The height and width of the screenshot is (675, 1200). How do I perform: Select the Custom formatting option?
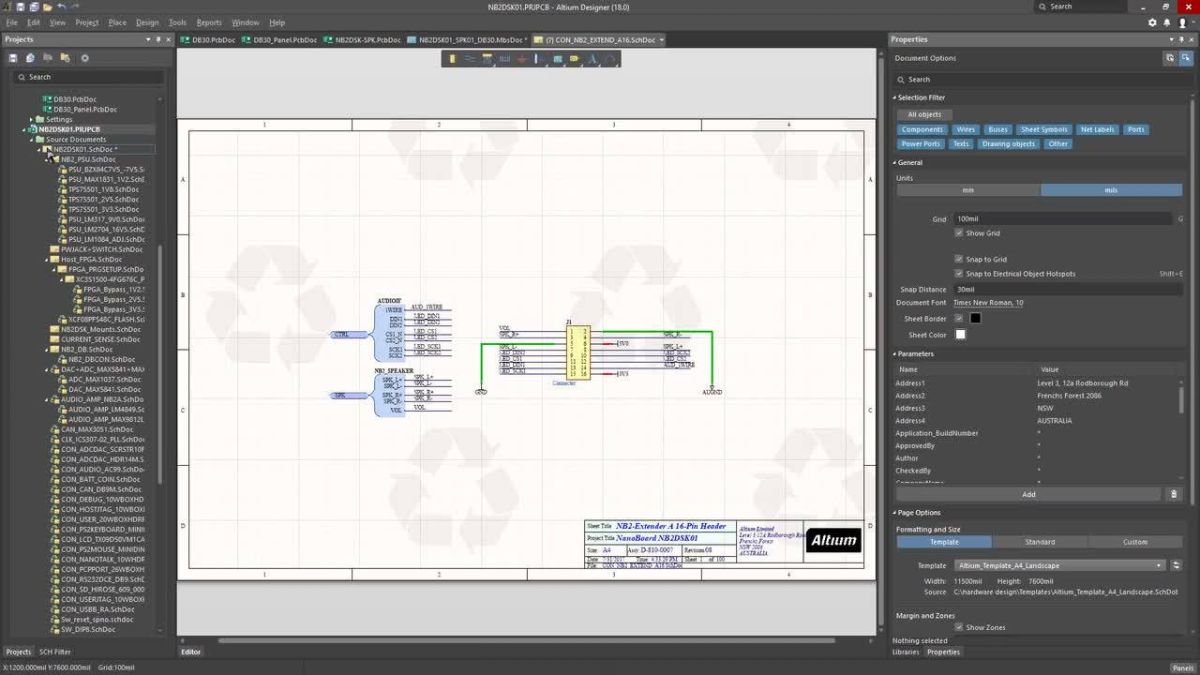[1135, 542]
